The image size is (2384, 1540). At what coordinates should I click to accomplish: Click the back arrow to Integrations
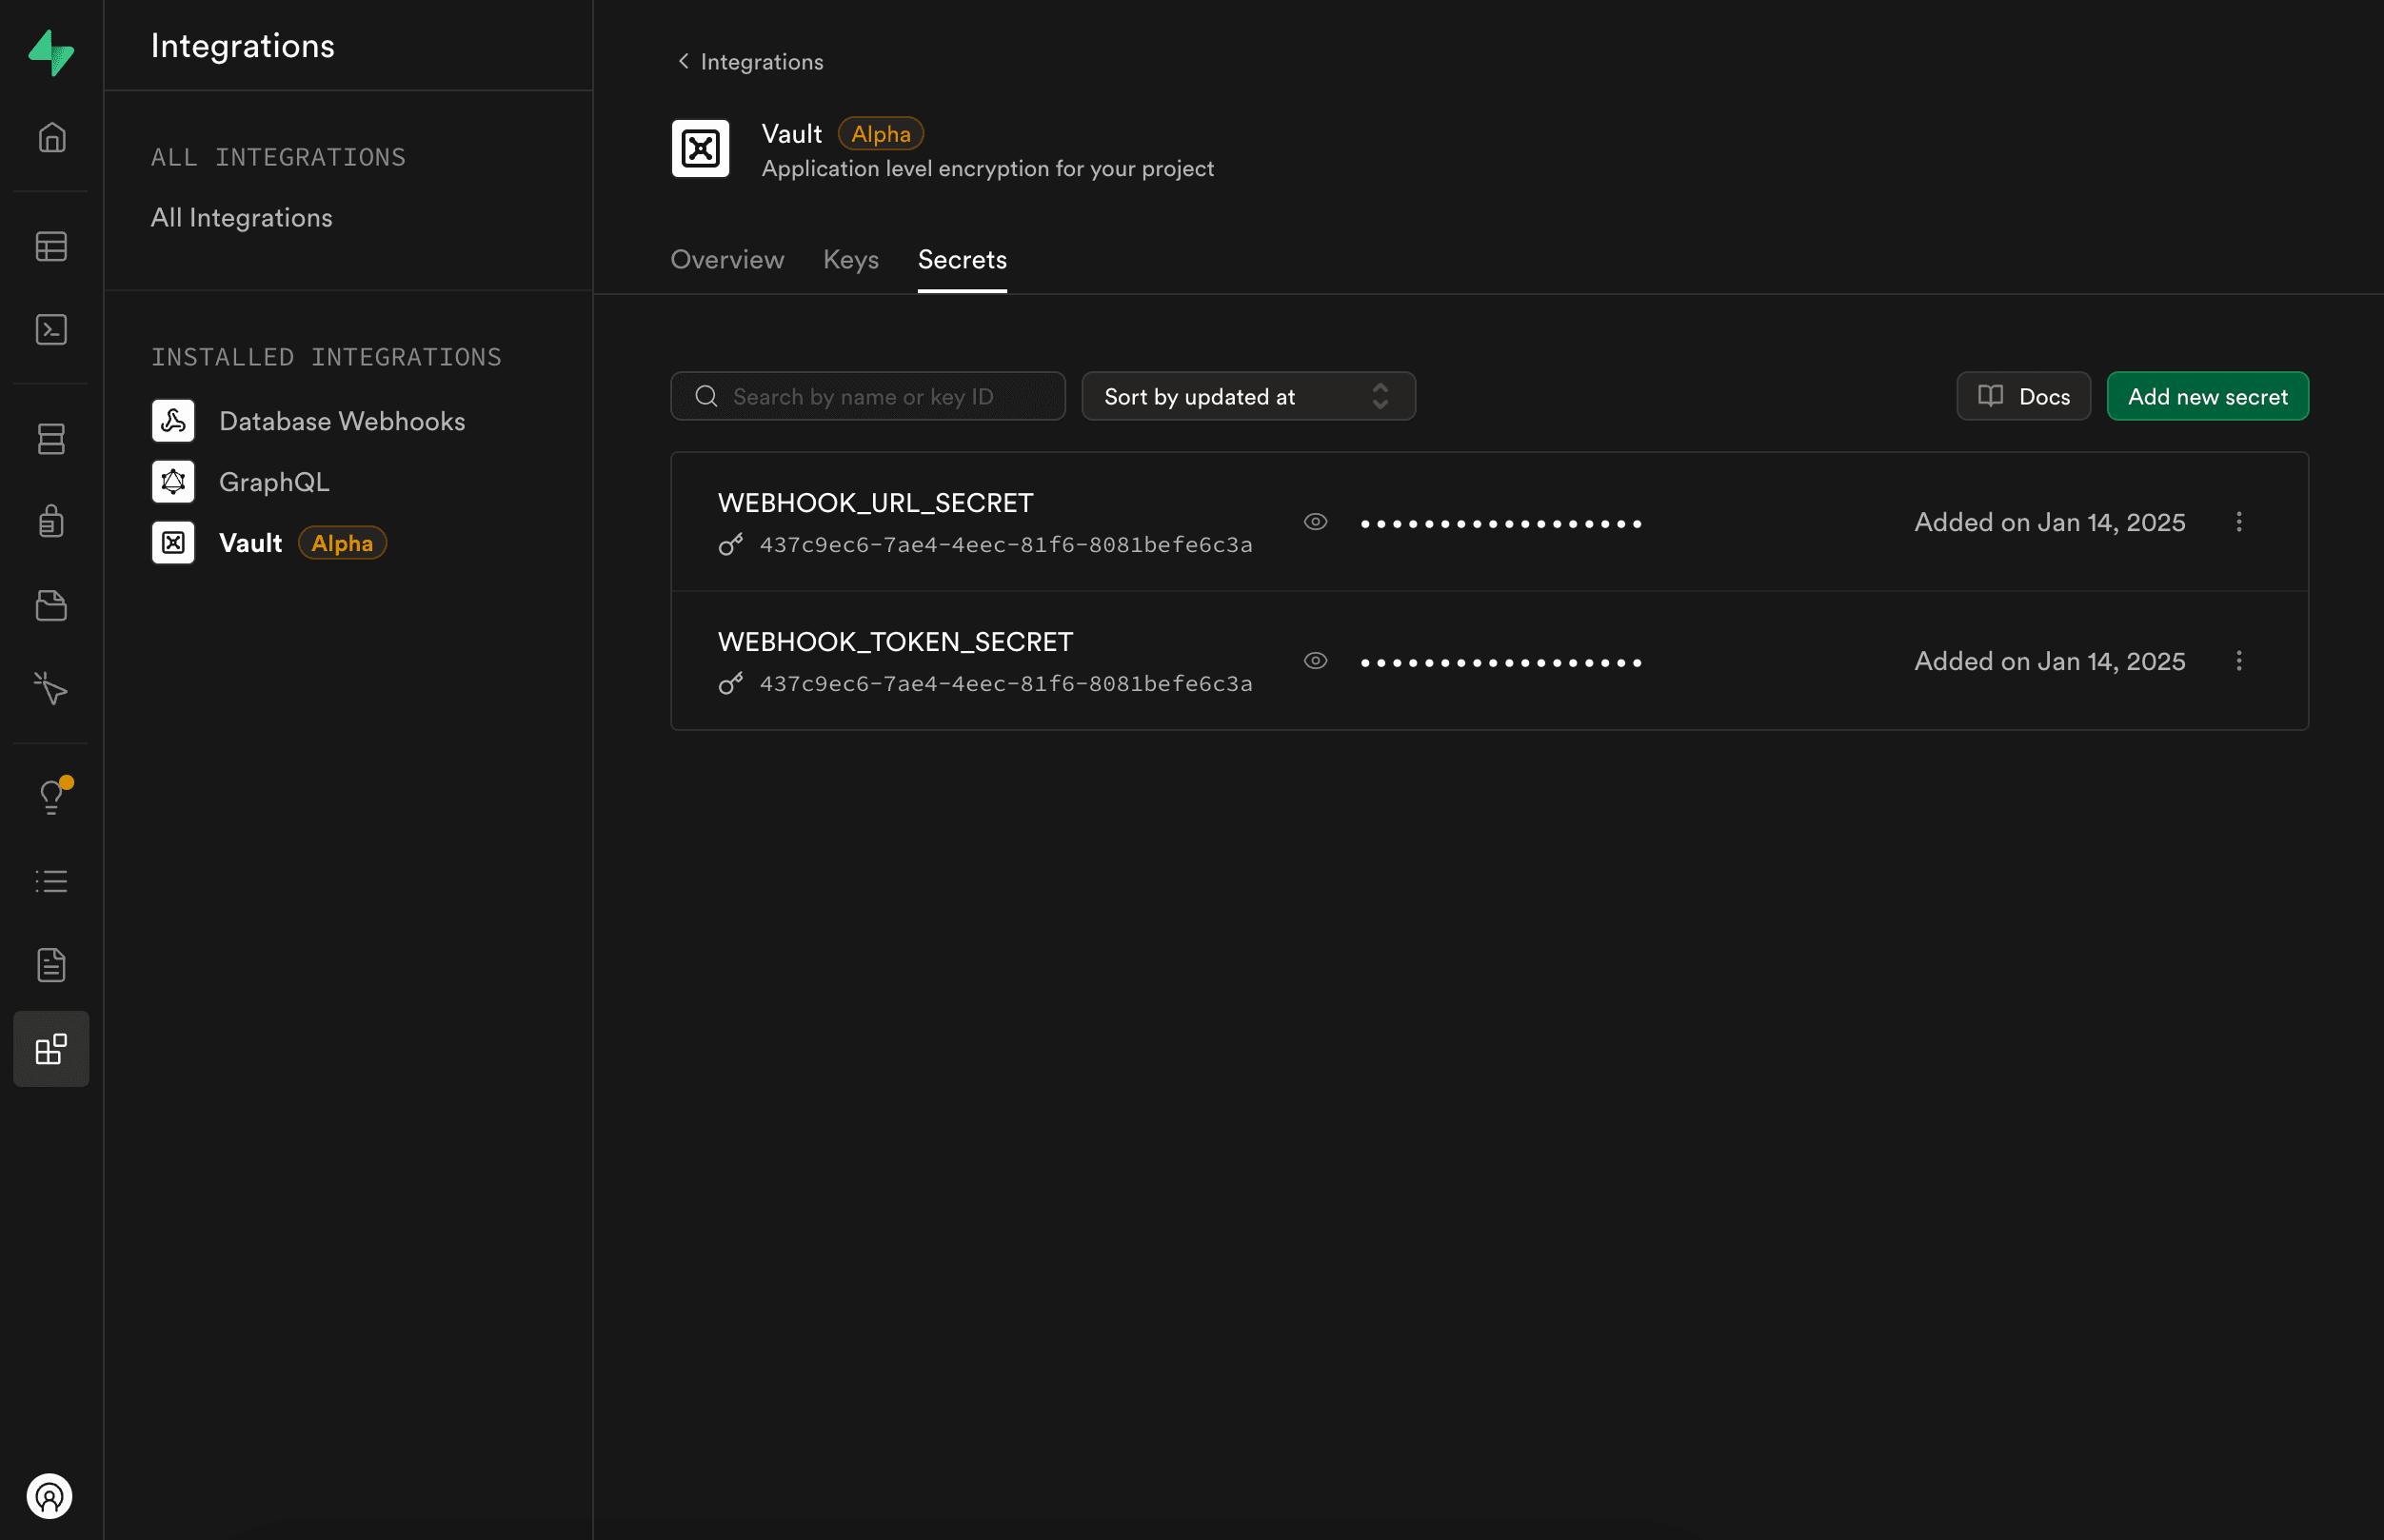pyautogui.click(x=681, y=61)
